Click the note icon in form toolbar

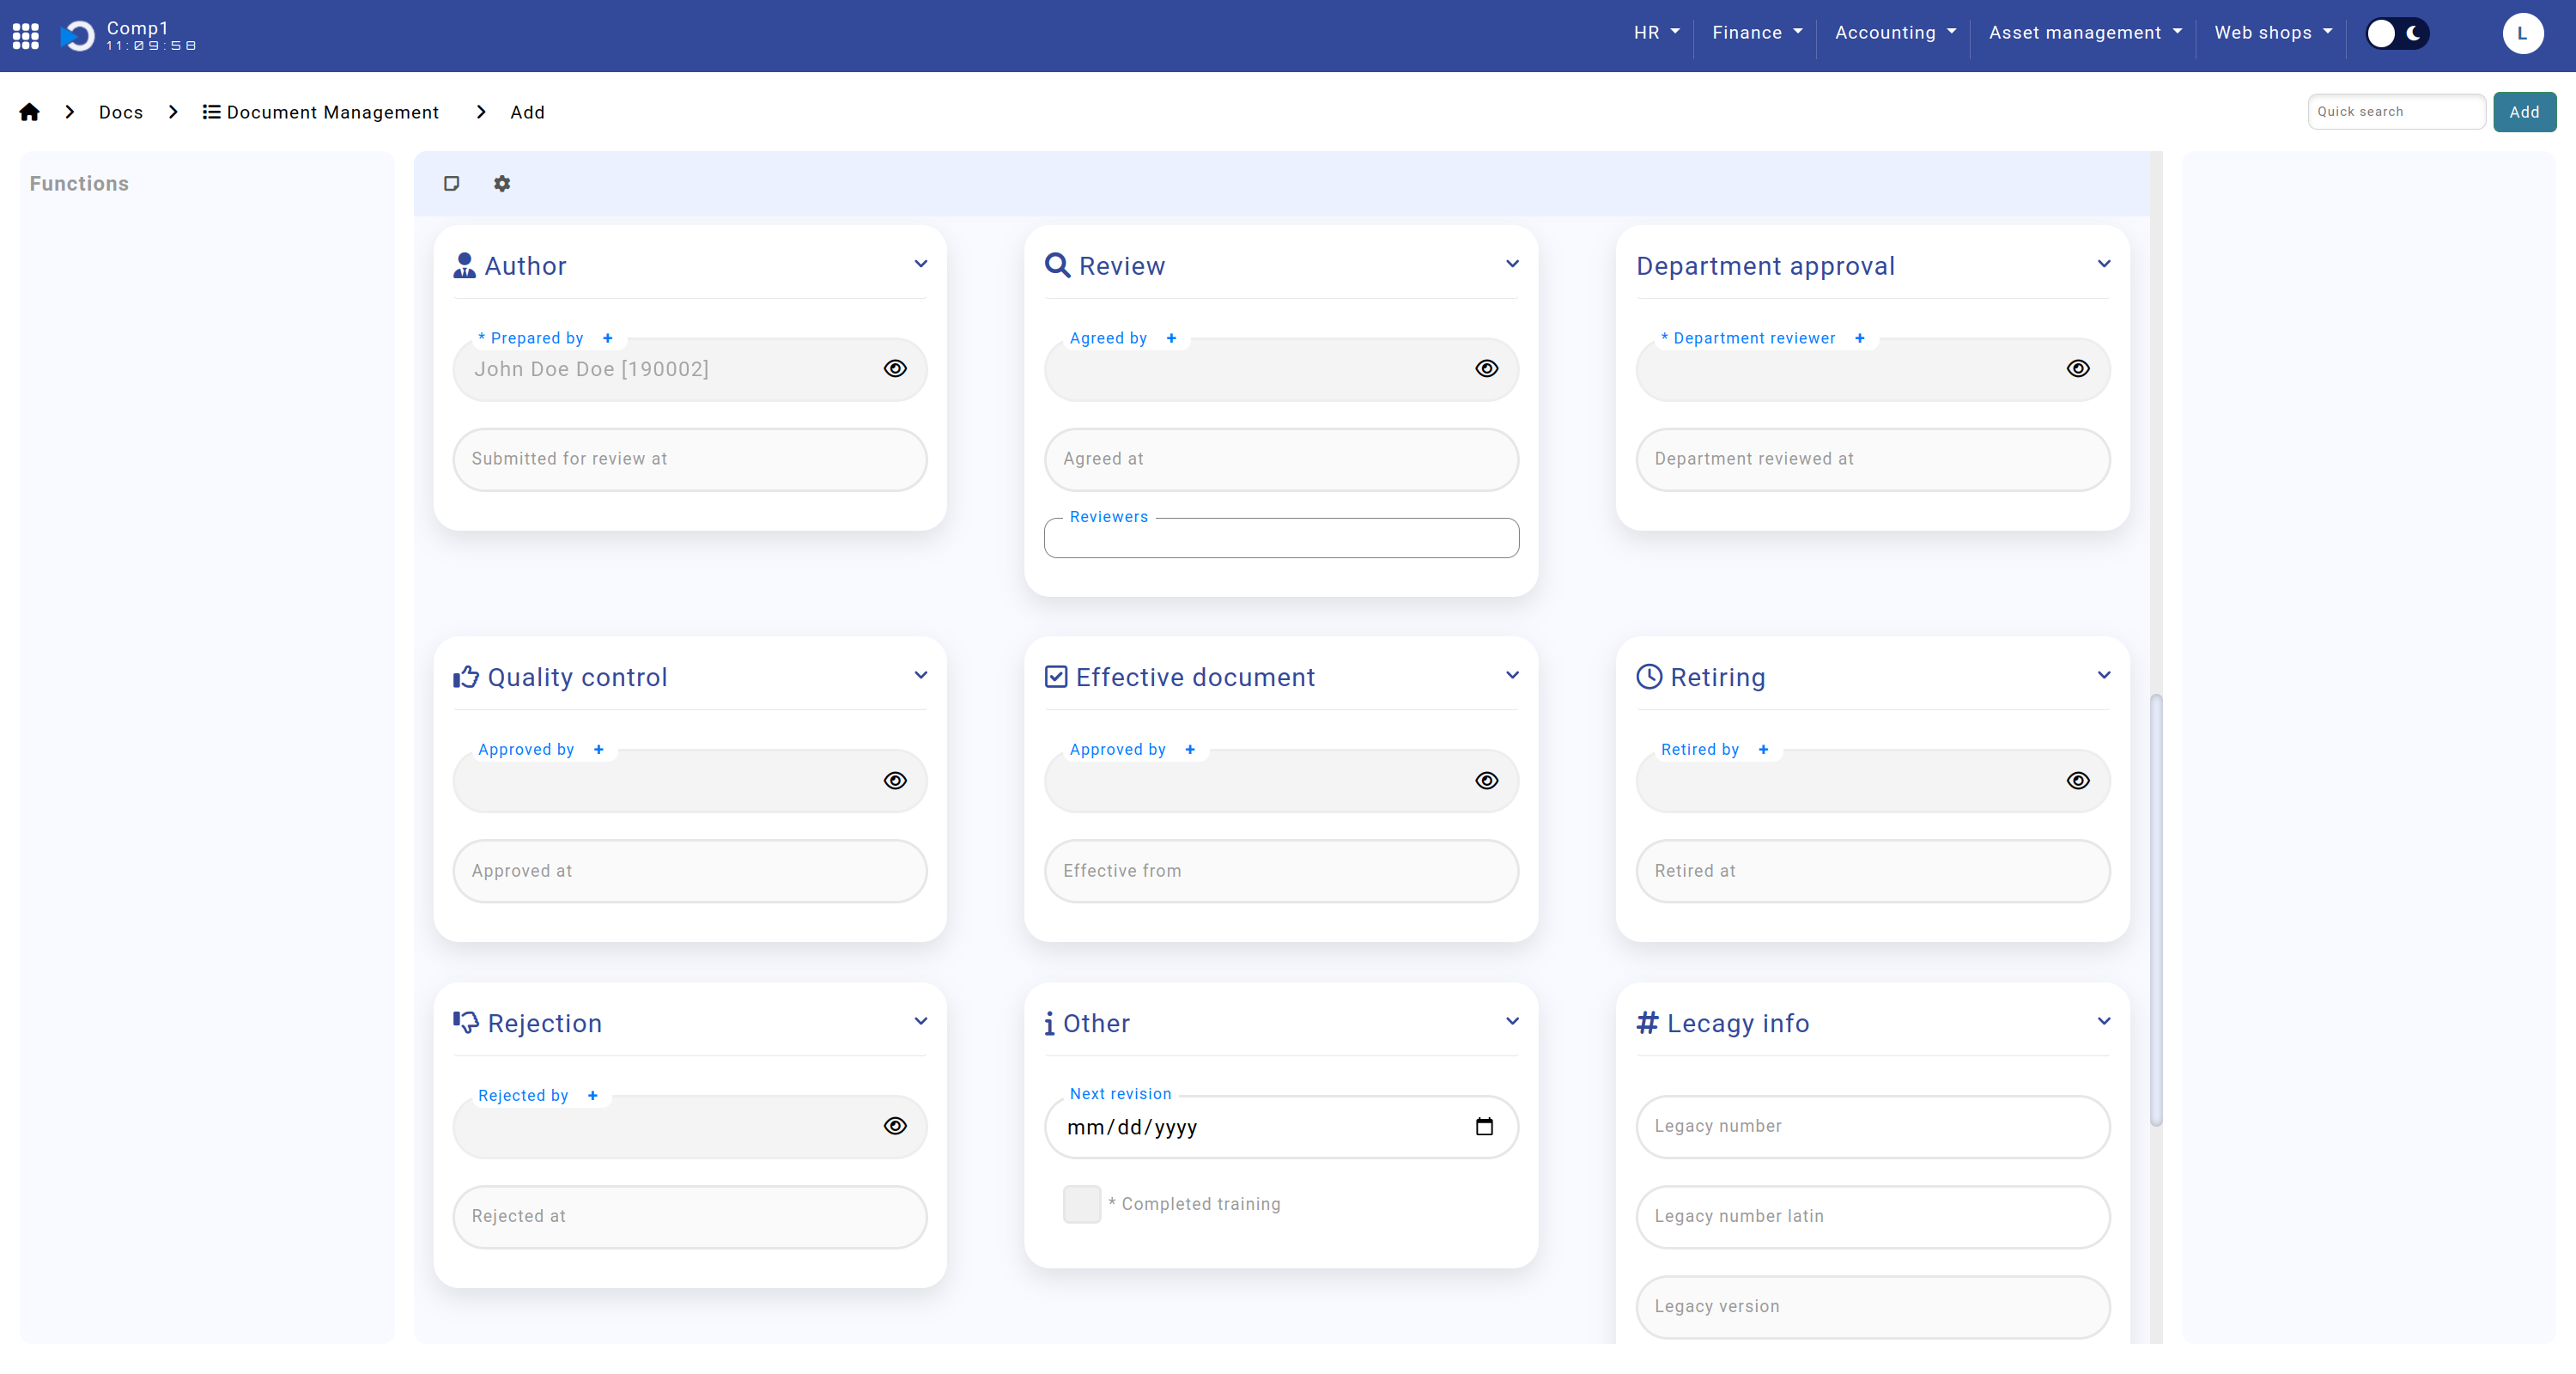451,183
